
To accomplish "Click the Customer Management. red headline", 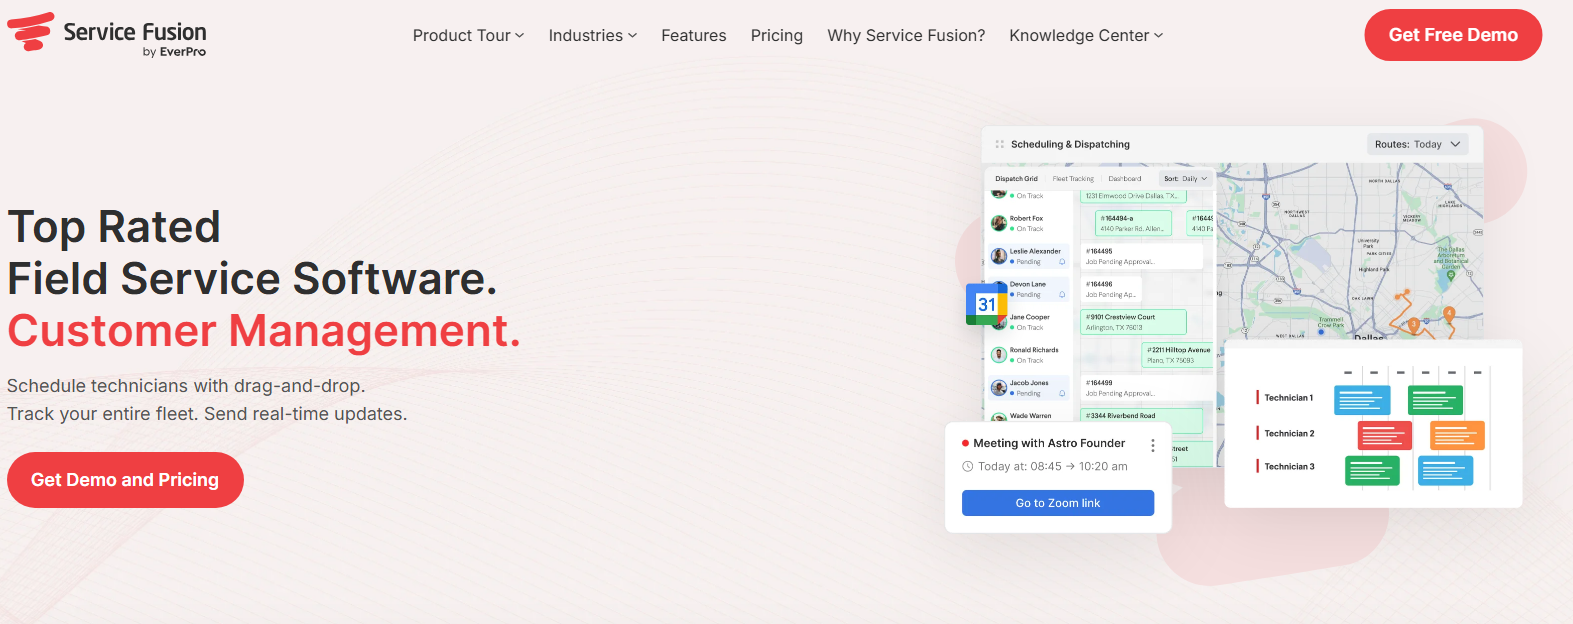I will pyautogui.click(x=264, y=331).
